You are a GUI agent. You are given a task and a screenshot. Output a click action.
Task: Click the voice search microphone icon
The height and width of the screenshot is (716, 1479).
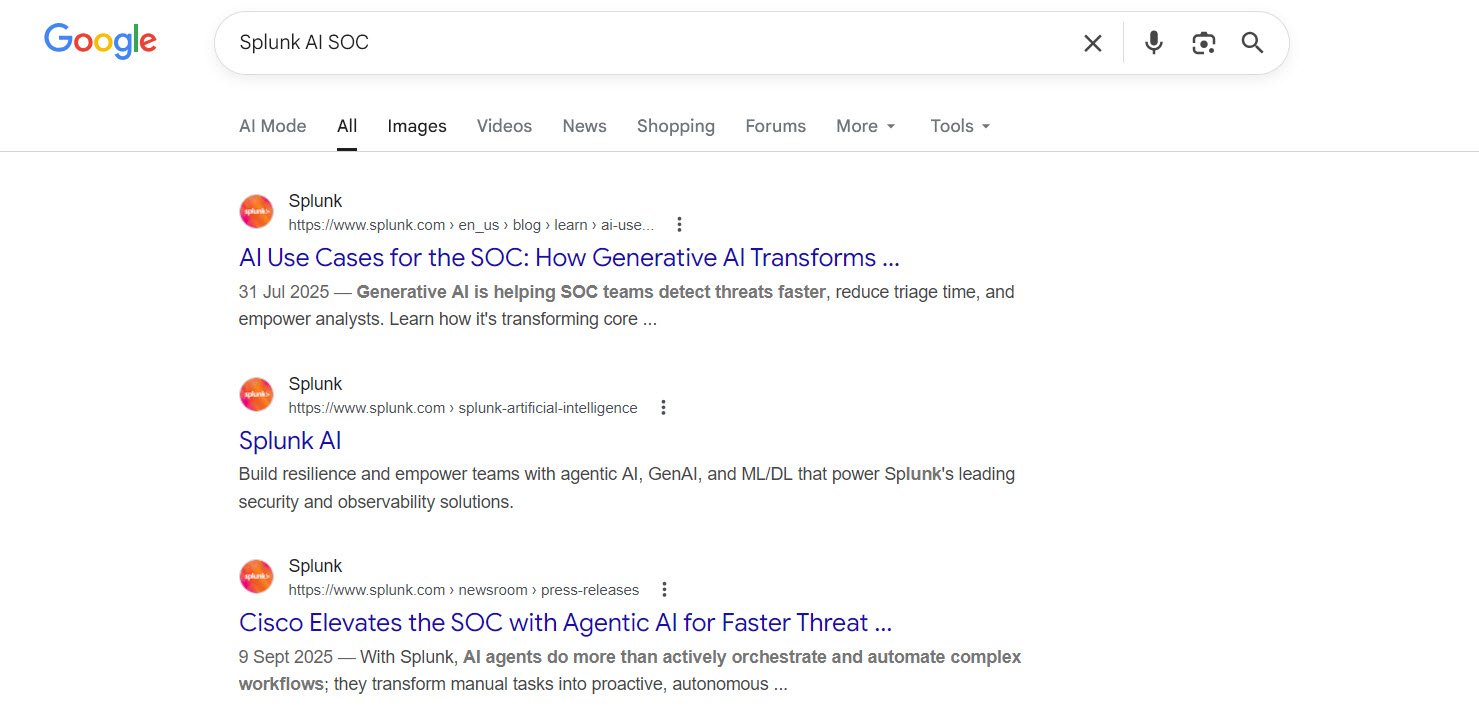click(1153, 42)
